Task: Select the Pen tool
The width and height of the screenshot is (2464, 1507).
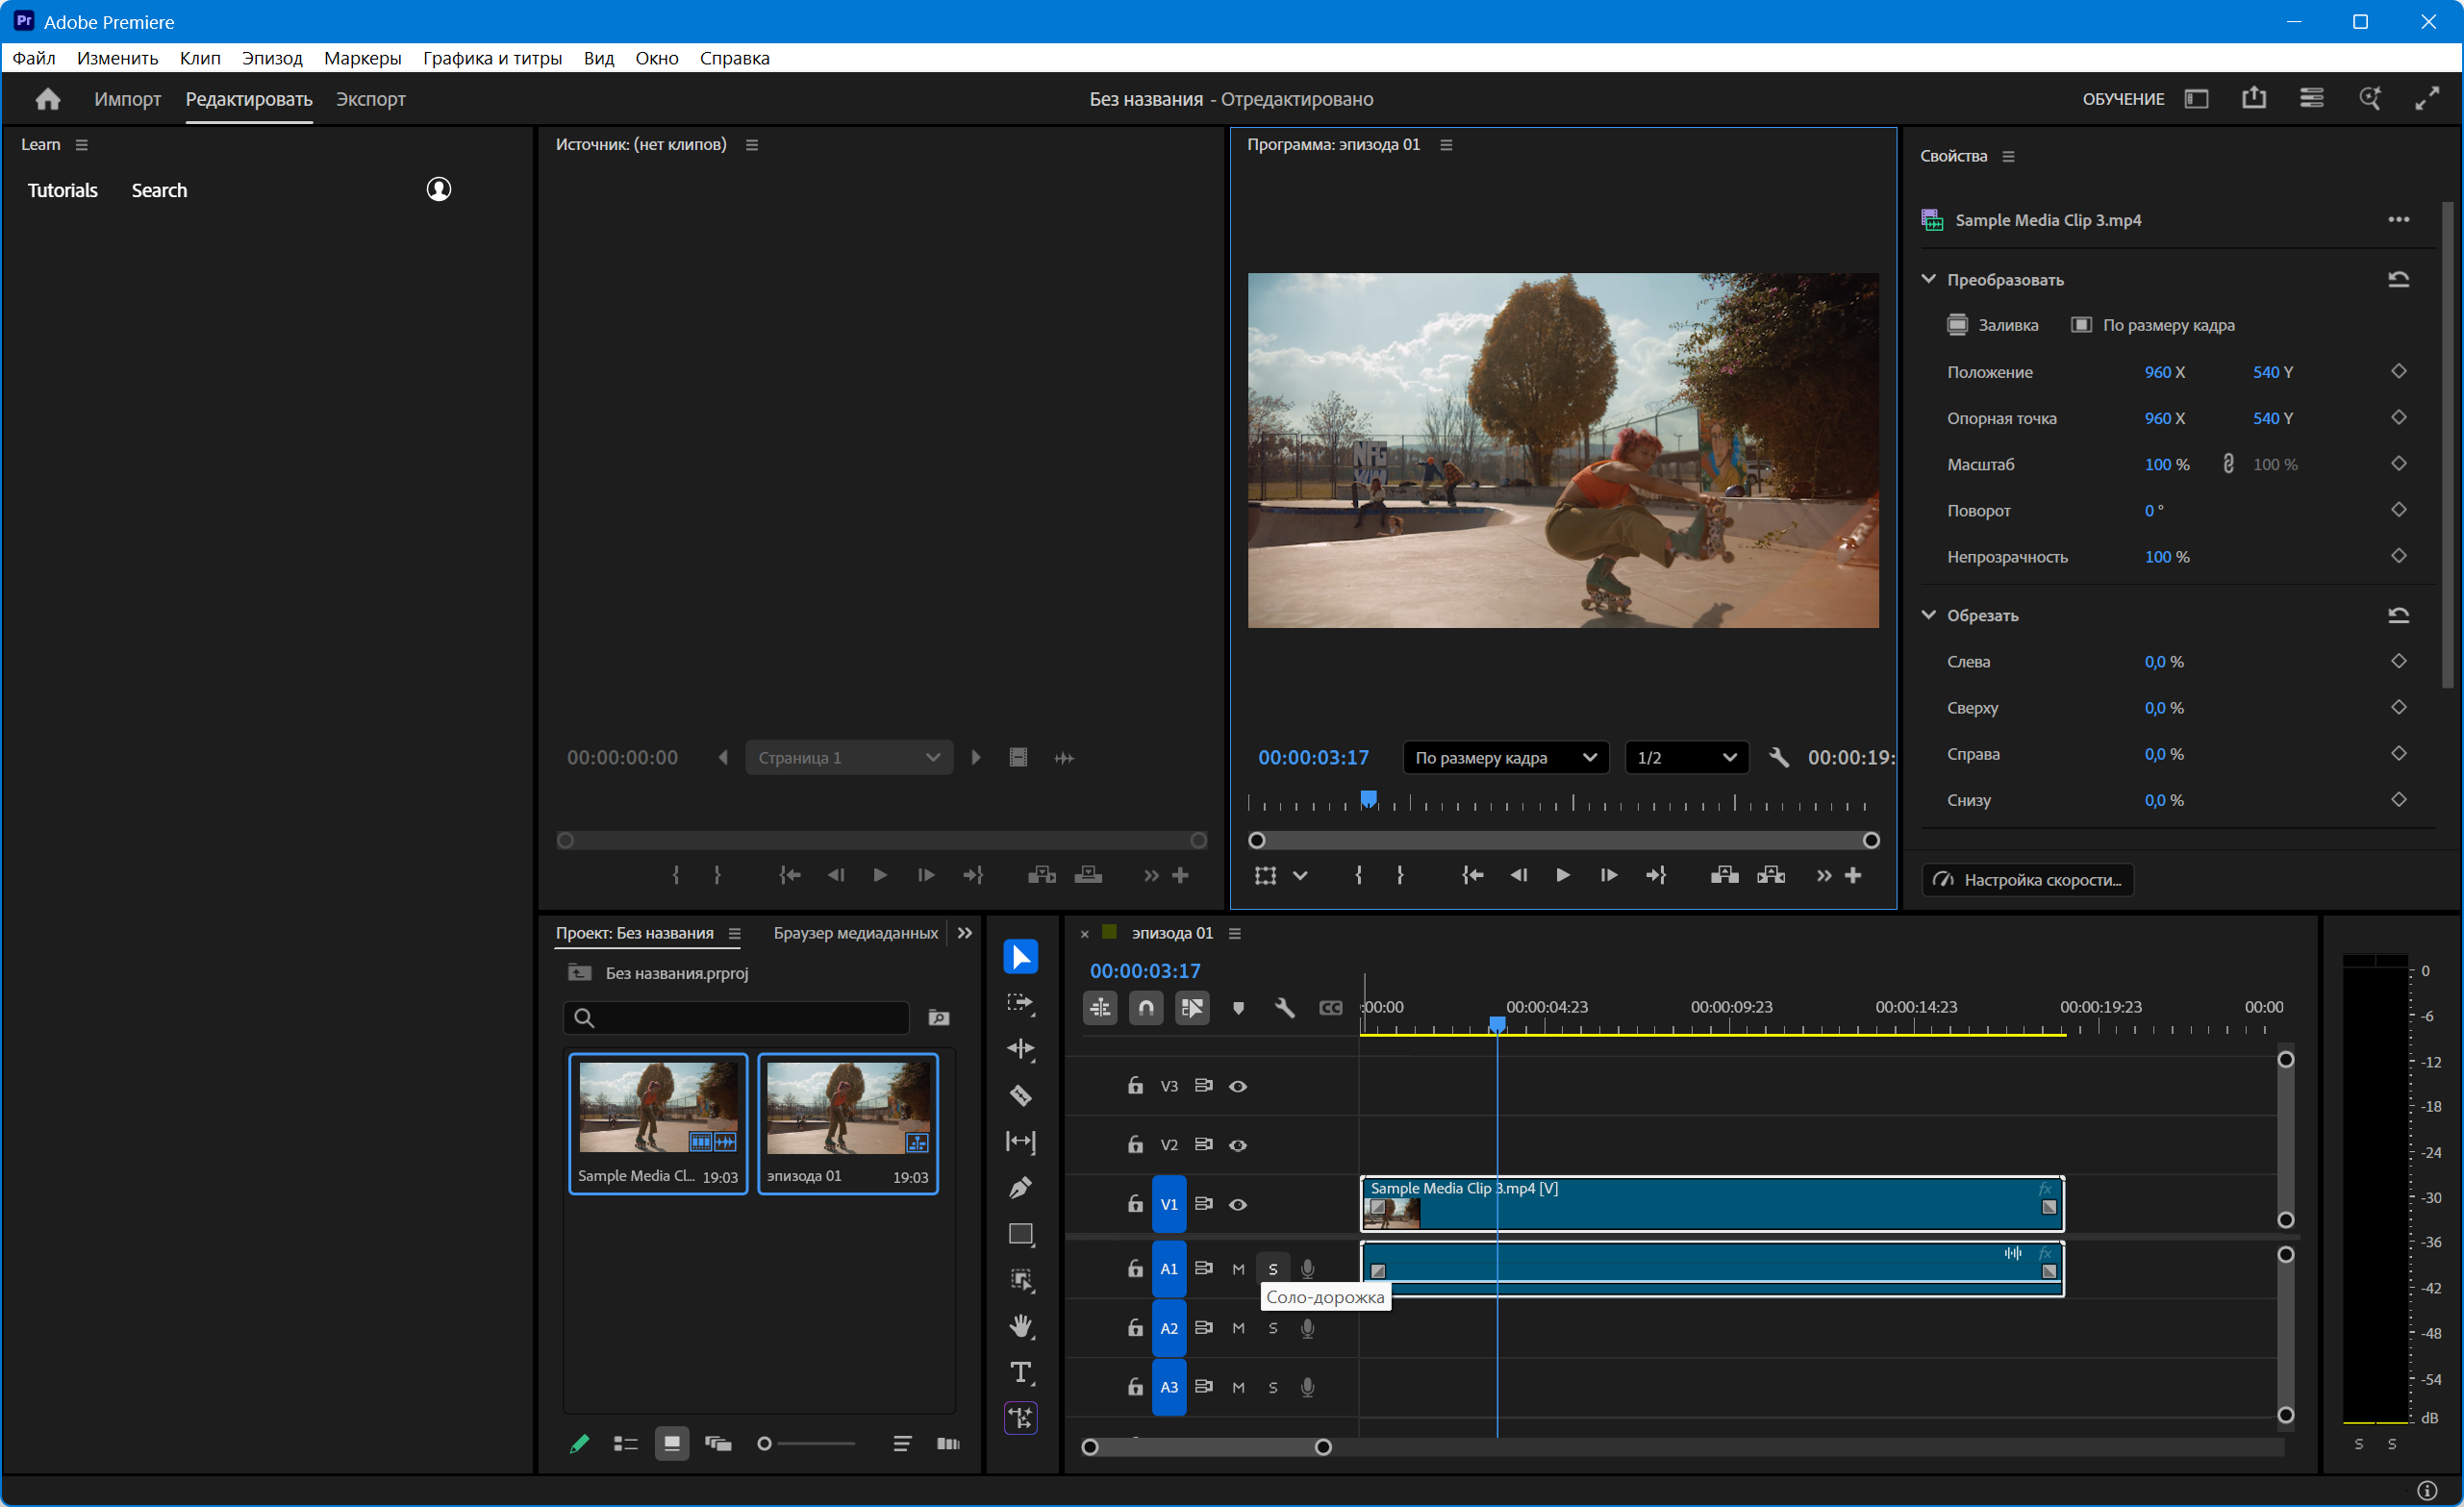Action: coord(1020,1188)
